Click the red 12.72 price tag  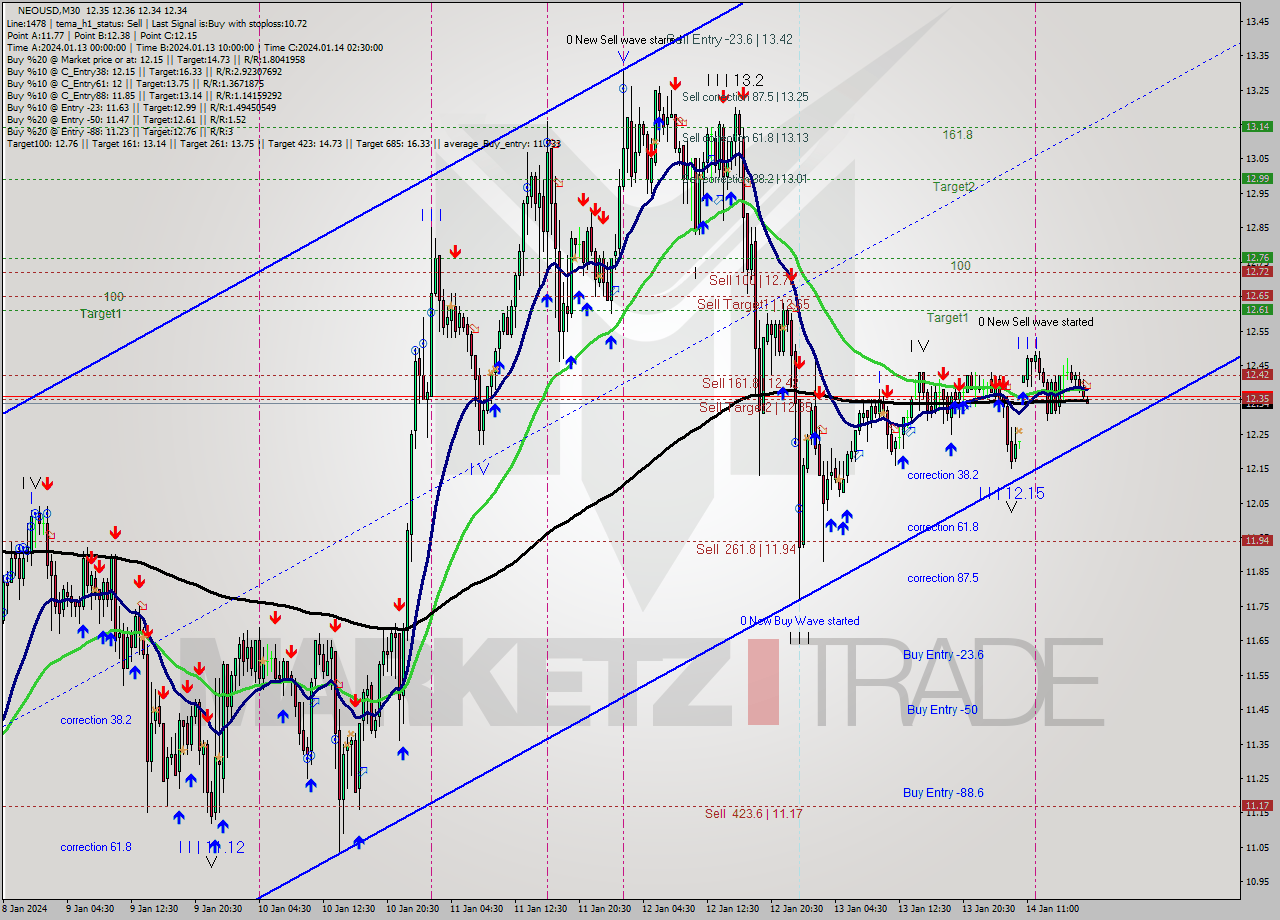(x=1256, y=271)
